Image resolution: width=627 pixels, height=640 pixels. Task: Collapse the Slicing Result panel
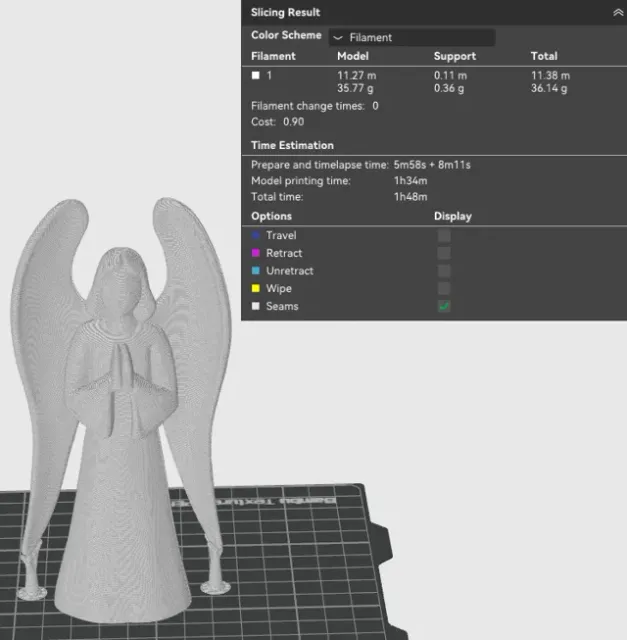[x=618, y=13]
